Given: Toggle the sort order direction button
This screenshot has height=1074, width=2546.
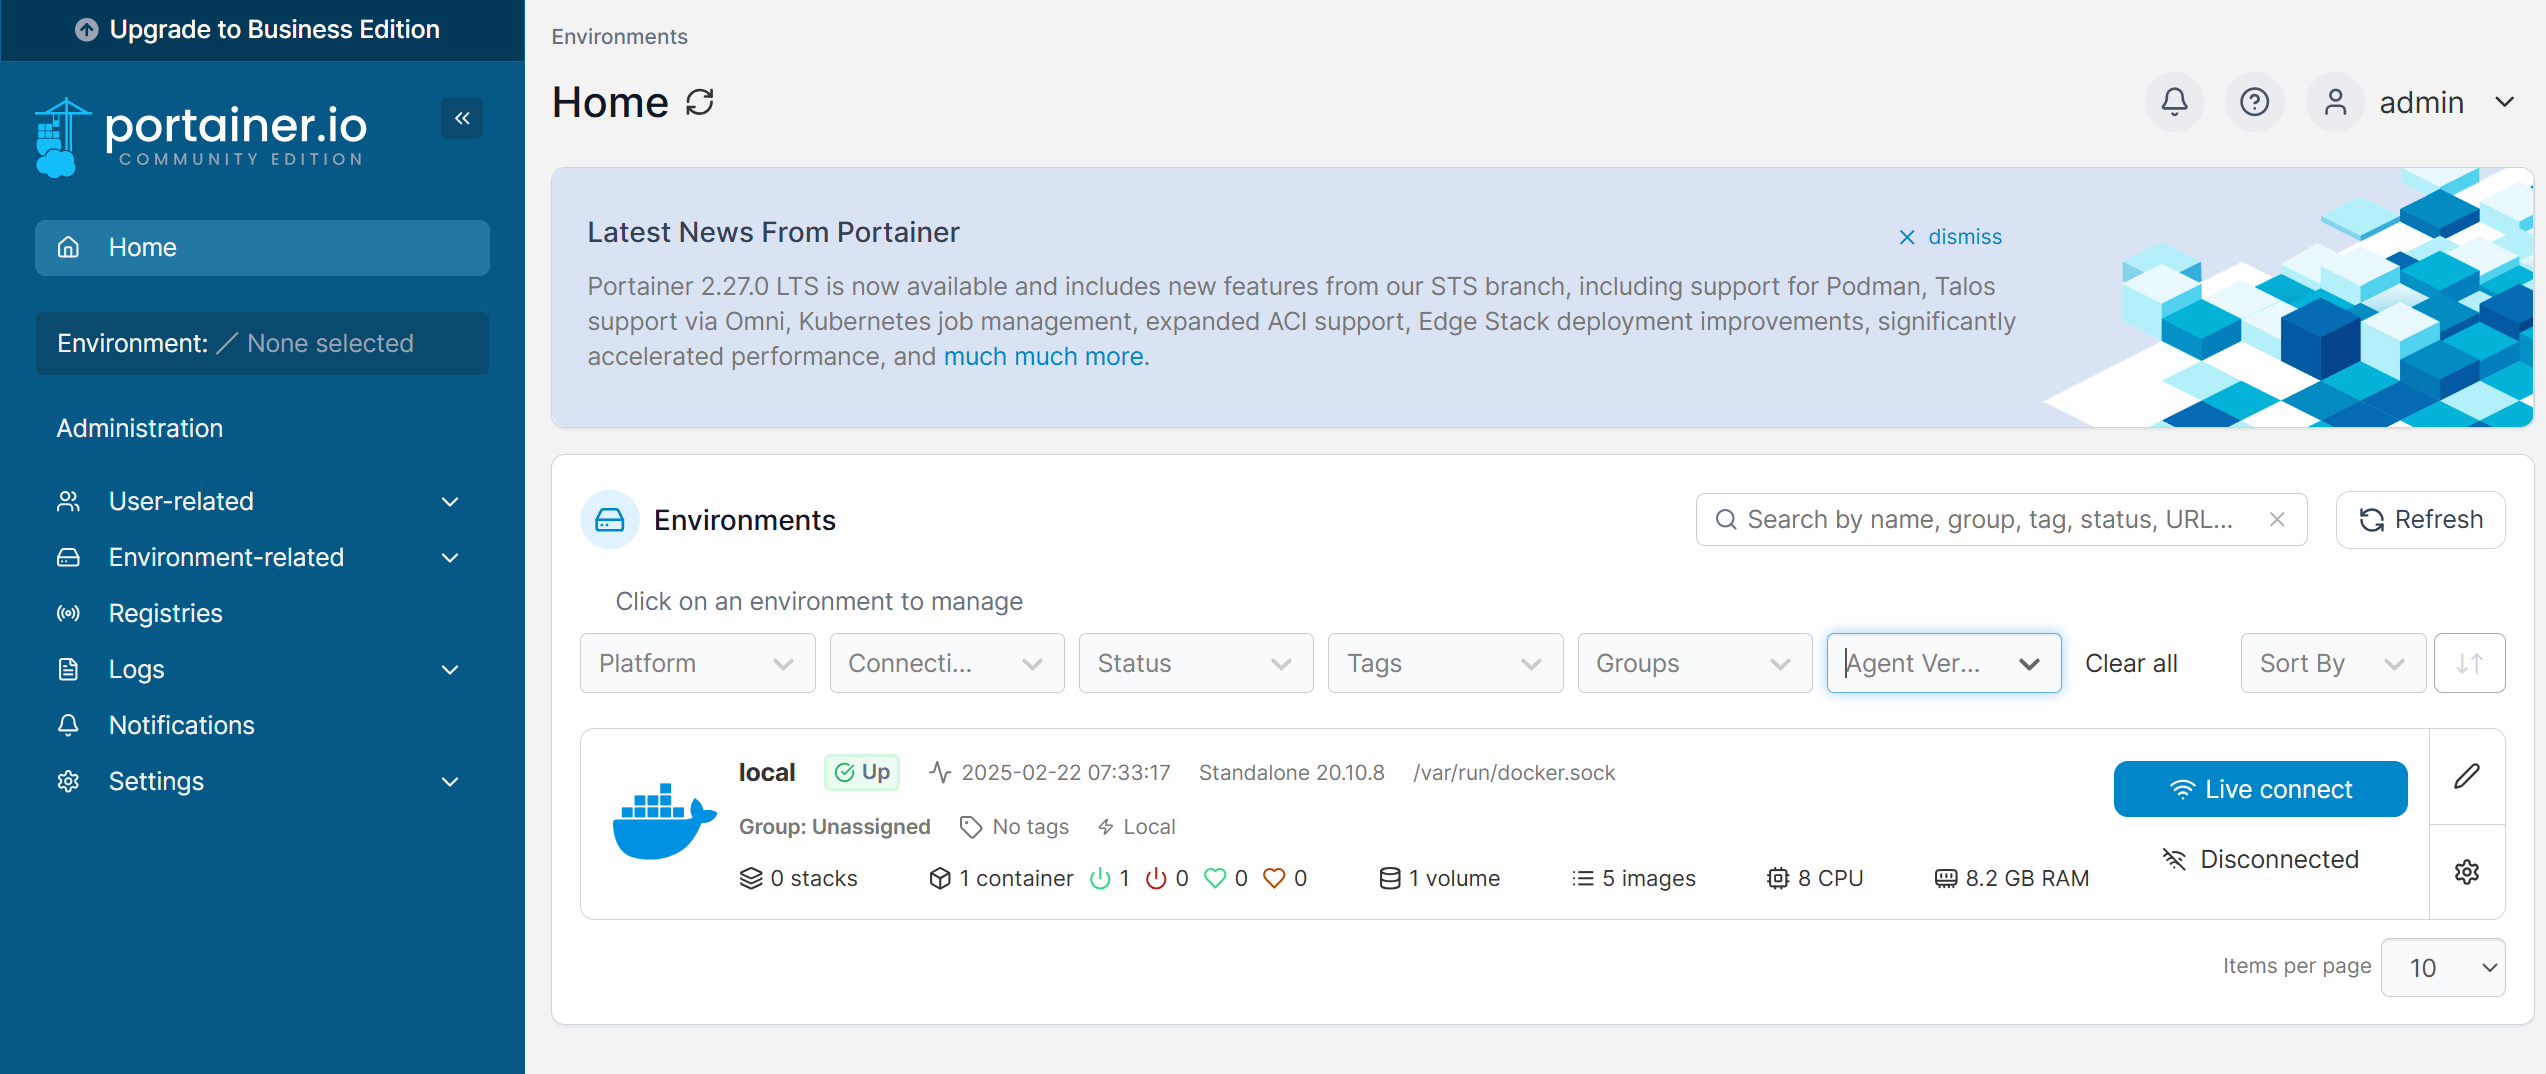Looking at the screenshot, I should [x=2469, y=663].
